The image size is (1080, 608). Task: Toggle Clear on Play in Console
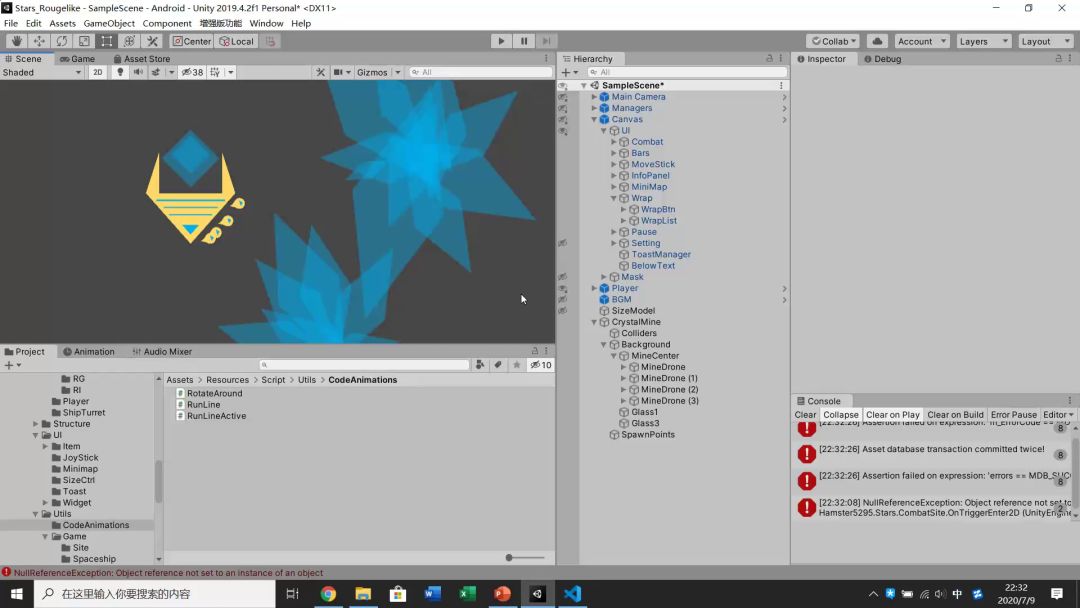(893, 415)
